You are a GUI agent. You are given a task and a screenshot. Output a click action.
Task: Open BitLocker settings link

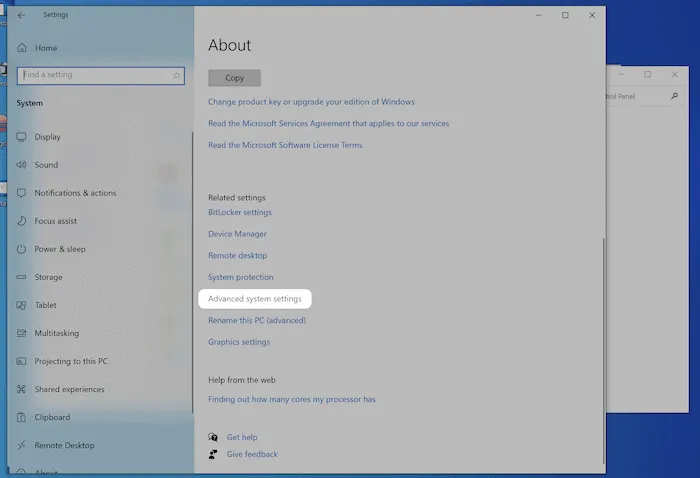pos(240,212)
